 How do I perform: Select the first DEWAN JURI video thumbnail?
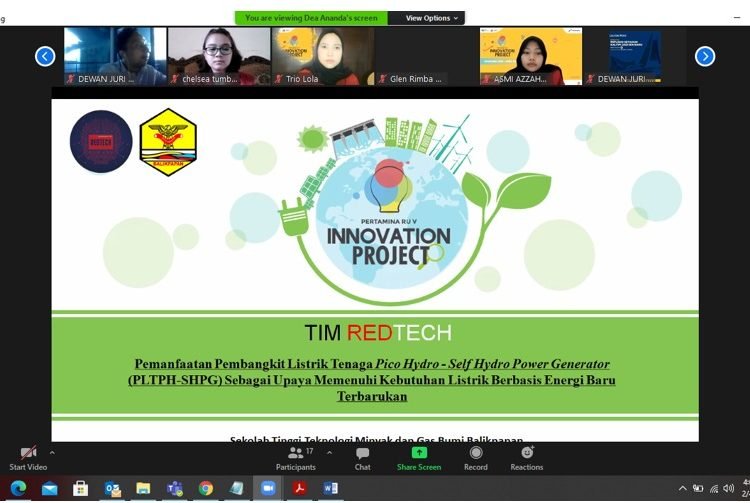click(x=115, y=56)
